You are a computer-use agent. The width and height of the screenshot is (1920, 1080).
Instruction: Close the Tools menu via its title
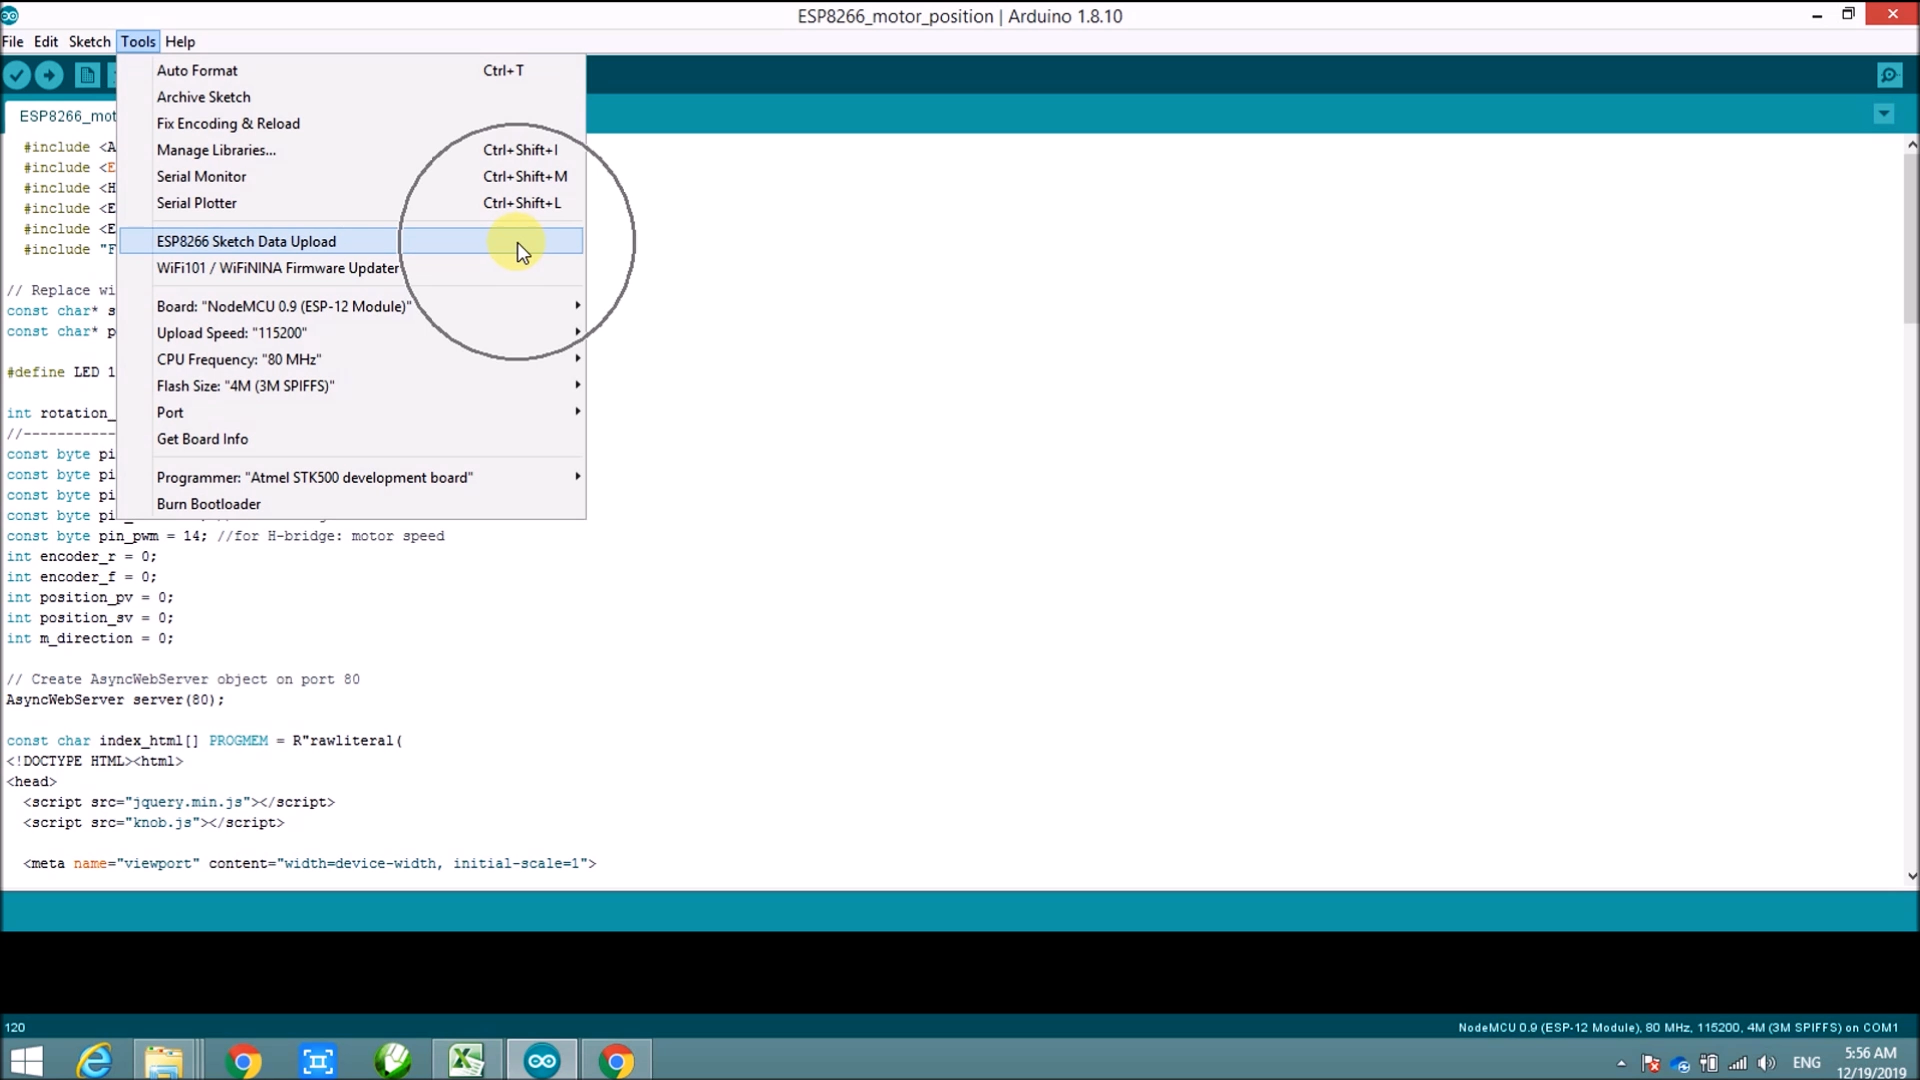138,42
